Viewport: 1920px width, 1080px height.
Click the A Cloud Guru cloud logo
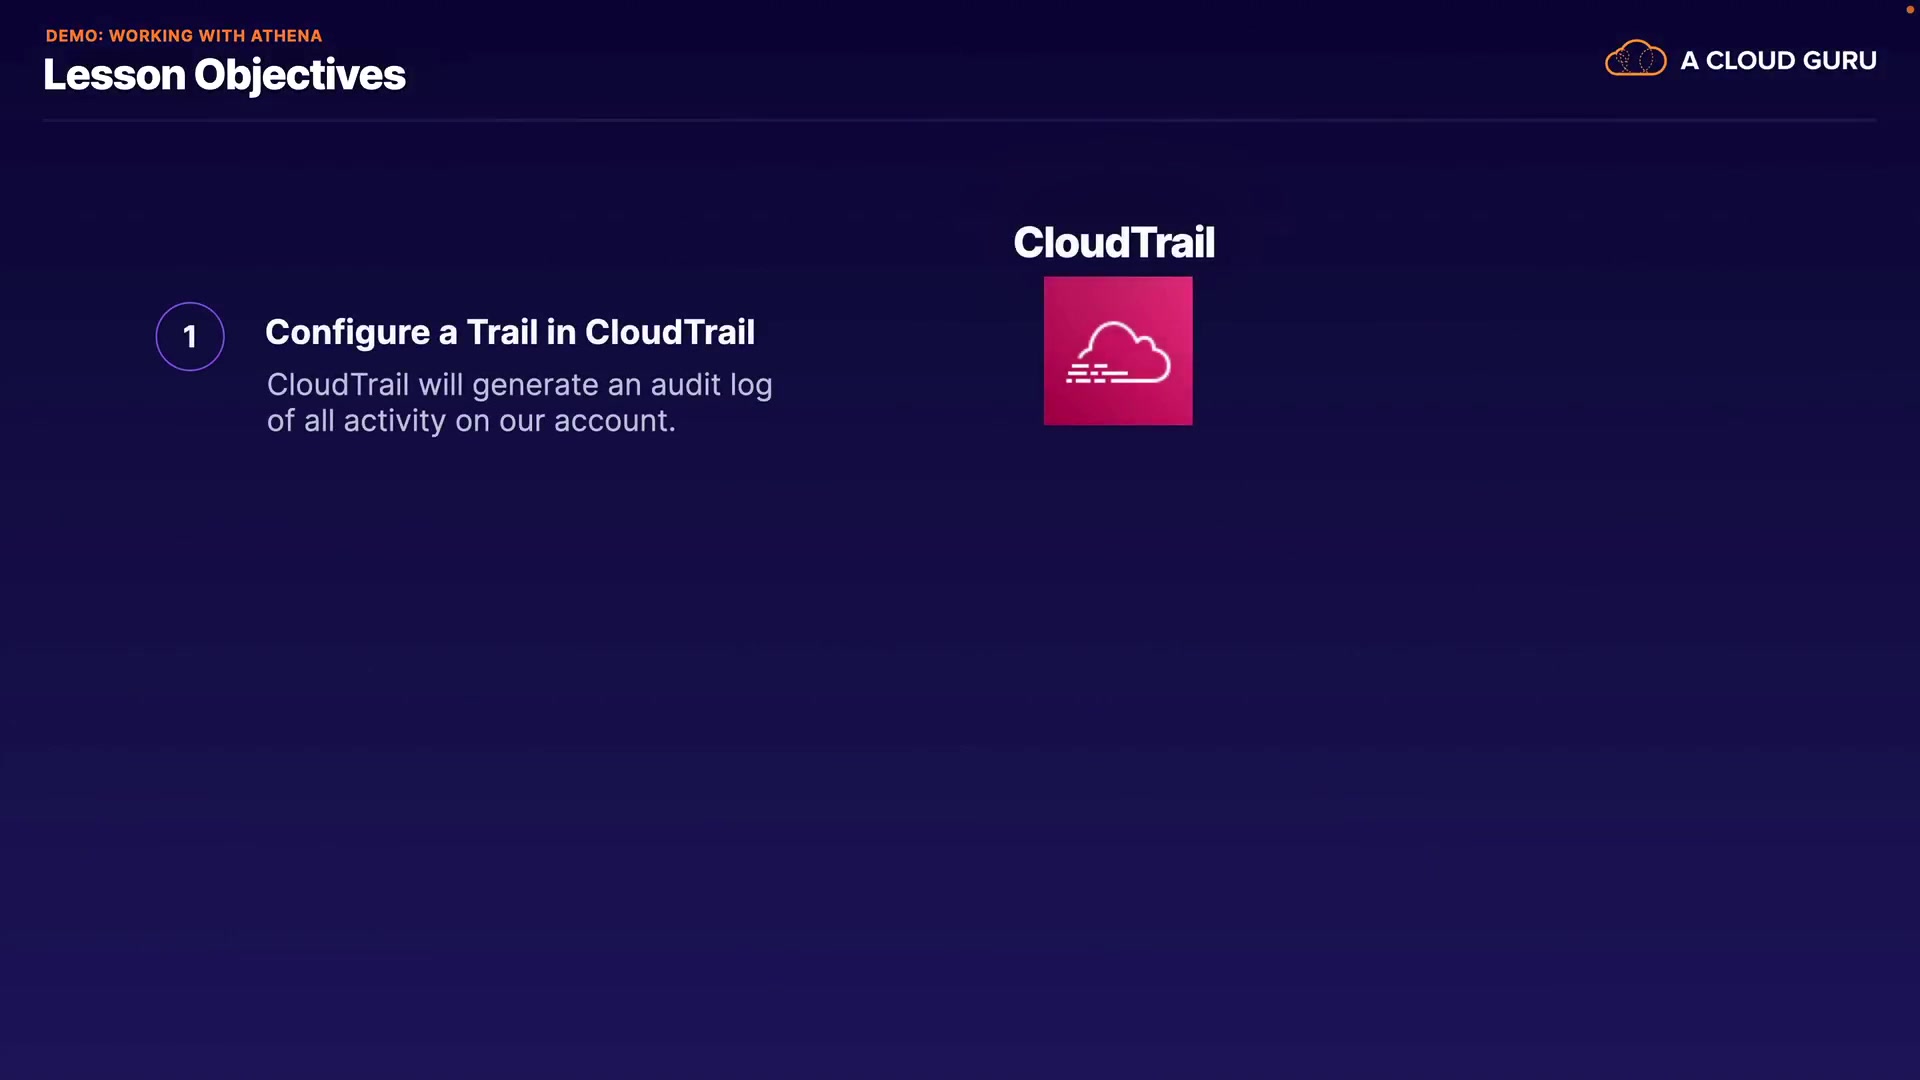pos(1635,60)
